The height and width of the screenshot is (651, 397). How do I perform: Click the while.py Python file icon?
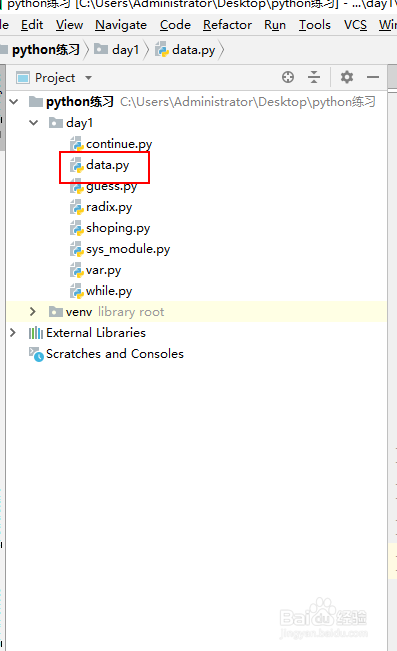(x=77, y=291)
